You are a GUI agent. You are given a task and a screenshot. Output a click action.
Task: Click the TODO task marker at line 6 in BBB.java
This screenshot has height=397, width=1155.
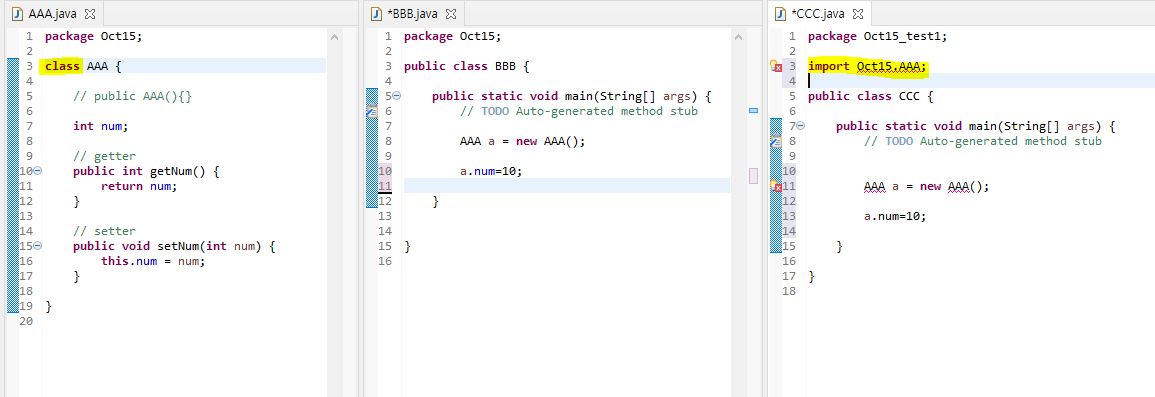tap(372, 111)
